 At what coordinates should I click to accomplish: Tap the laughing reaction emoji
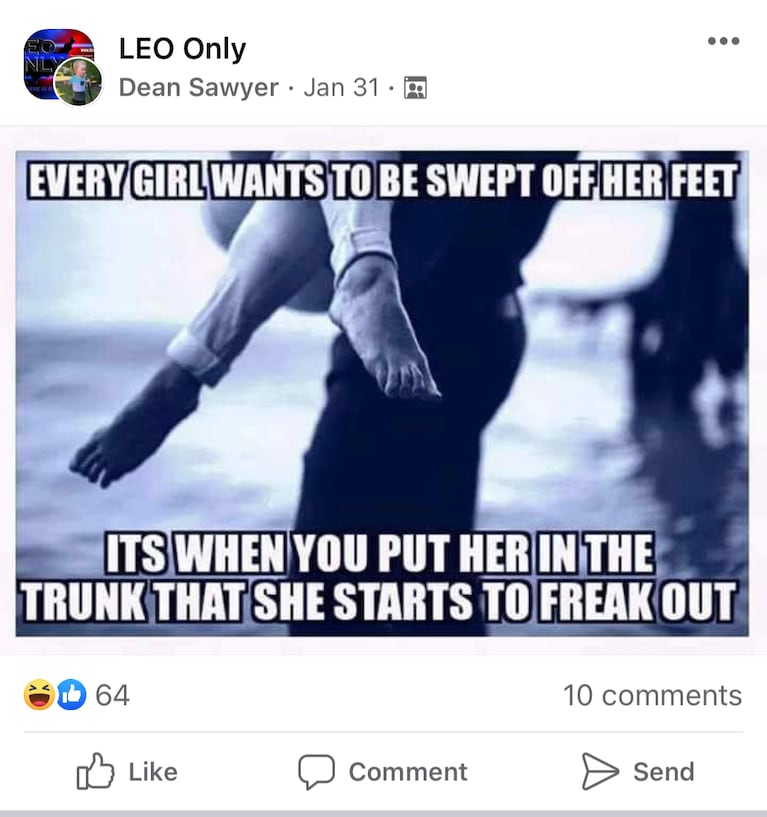[39, 695]
